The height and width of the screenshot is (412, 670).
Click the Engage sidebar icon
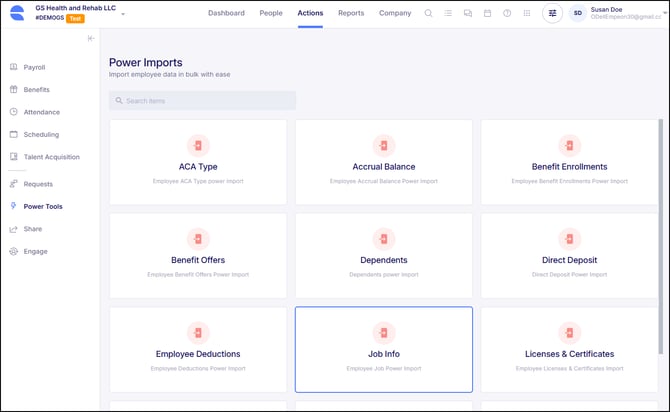pyautogui.click(x=14, y=251)
